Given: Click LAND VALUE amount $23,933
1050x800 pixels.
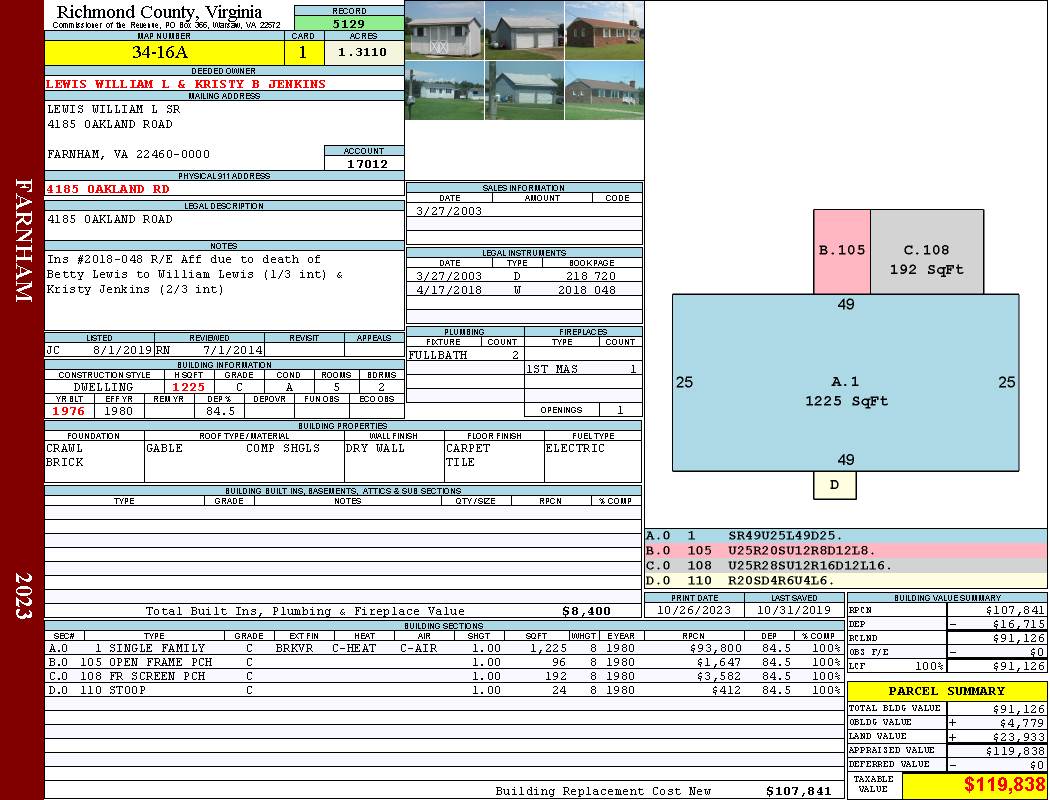Looking at the screenshot, I should point(1018,737).
